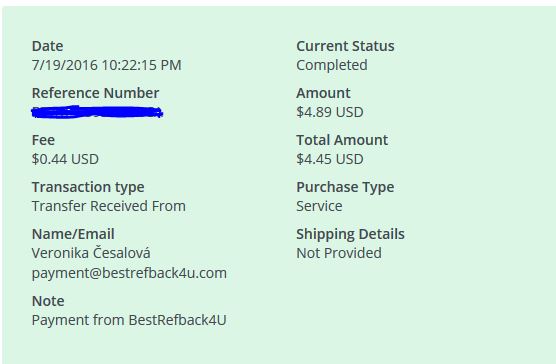Select the date value 7/19/2016 10:22:15 PM
This screenshot has height=364, width=556.
click(106, 65)
